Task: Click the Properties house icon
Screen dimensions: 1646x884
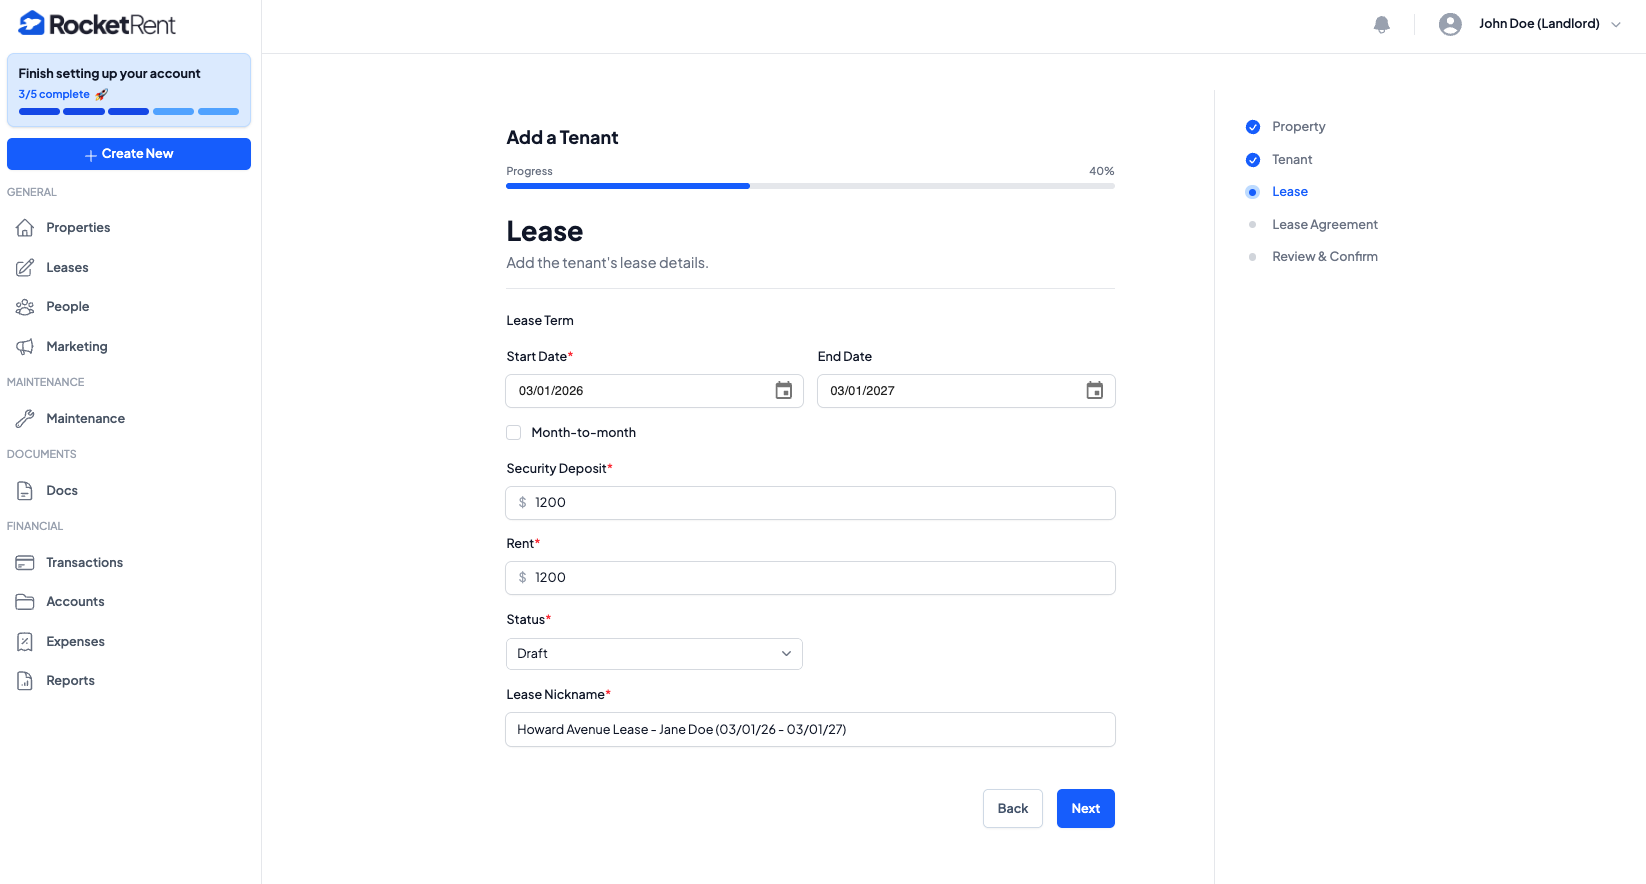Action: coord(25,228)
